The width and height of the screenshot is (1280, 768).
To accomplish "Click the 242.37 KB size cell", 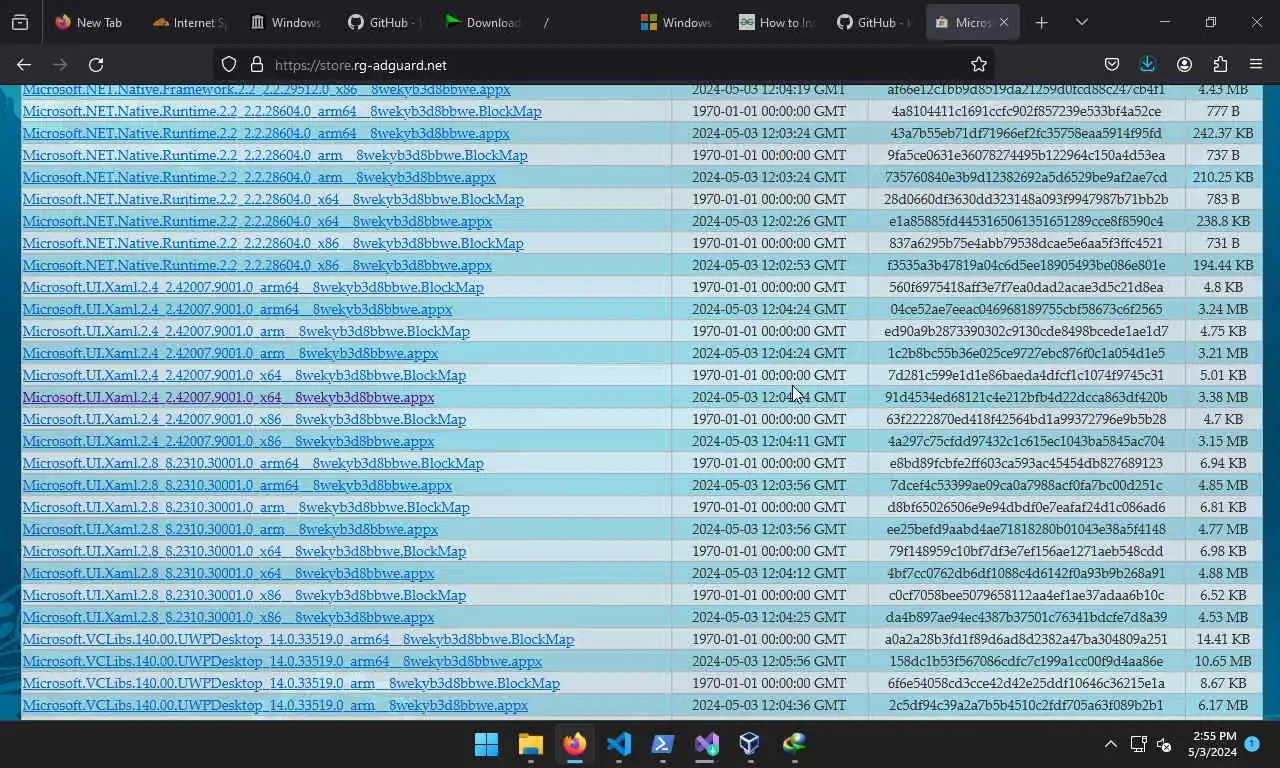I will pyautogui.click(x=1222, y=133).
